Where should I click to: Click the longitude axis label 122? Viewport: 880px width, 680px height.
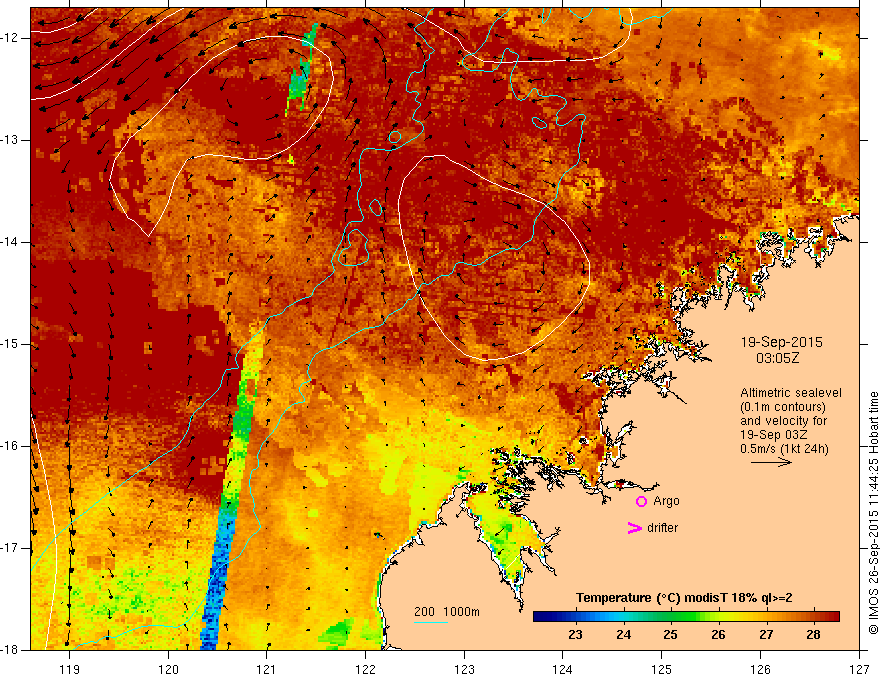[x=365, y=669]
